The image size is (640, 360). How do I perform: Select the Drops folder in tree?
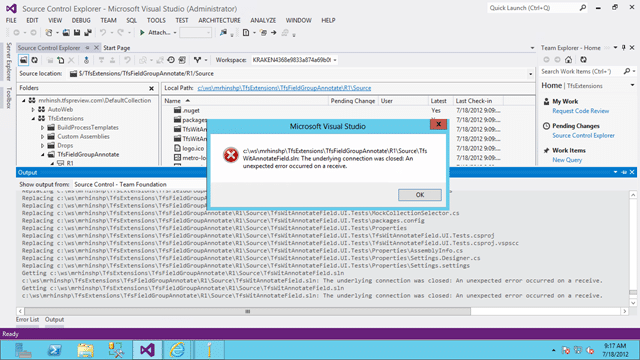pyautogui.click(x=65, y=145)
